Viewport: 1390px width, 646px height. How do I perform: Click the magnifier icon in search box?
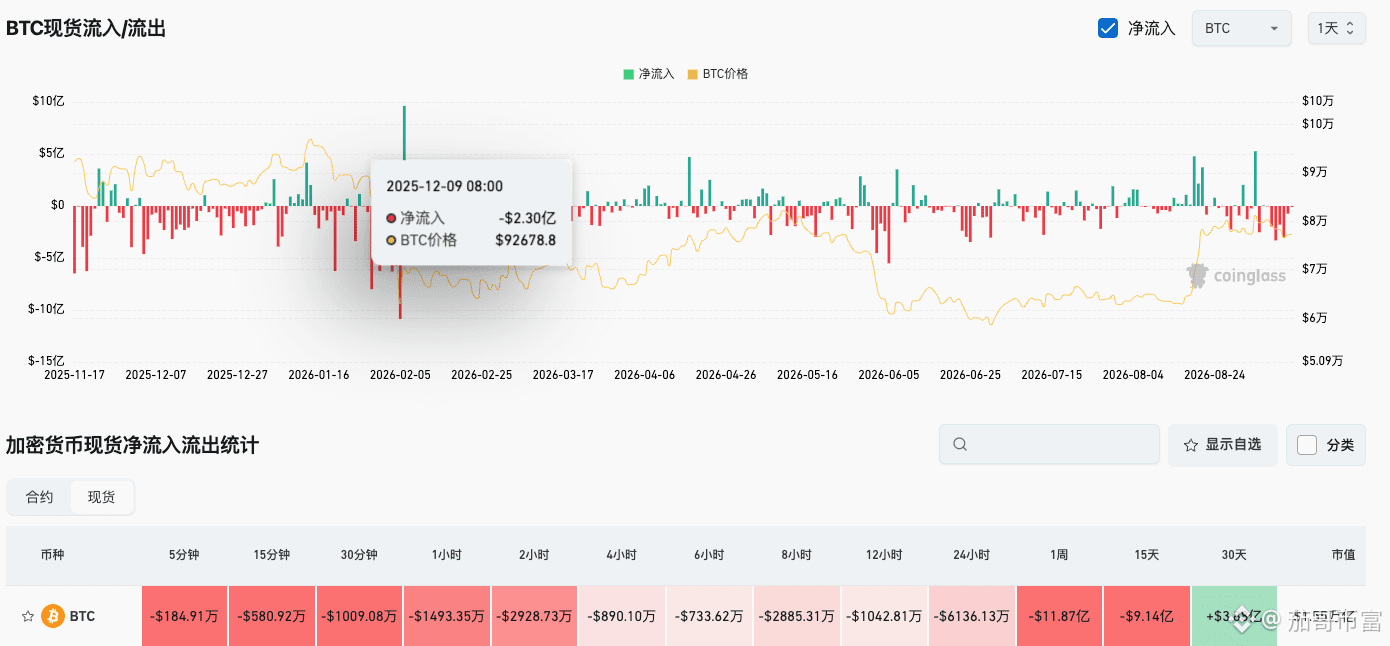point(960,444)
